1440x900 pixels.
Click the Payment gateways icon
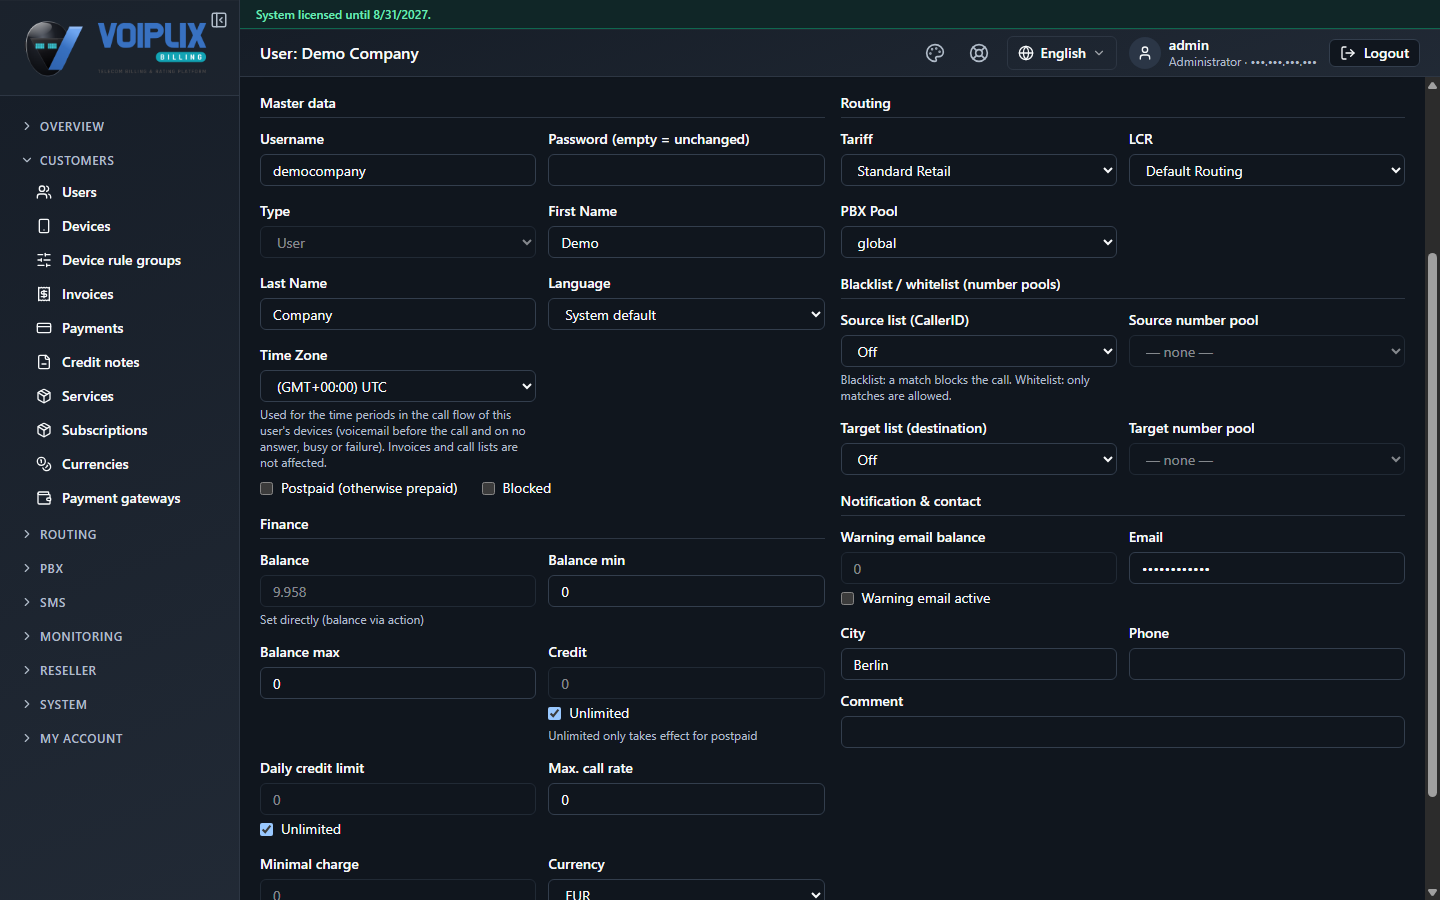point(44,498)
